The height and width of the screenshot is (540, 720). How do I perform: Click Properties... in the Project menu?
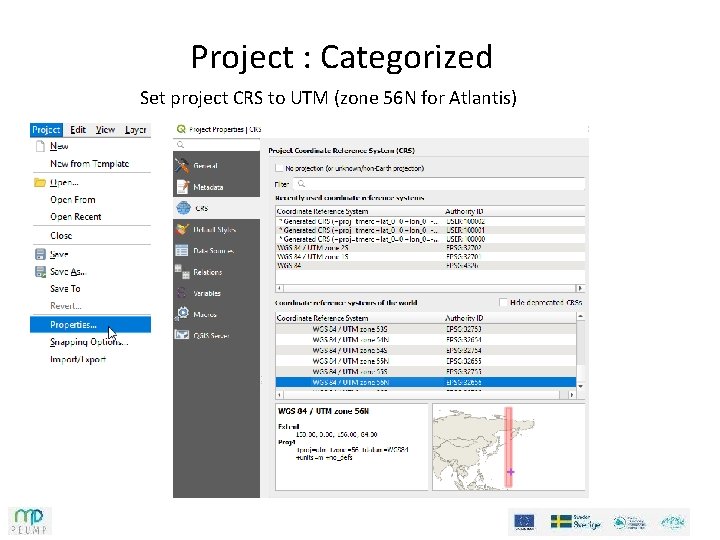(x=90, y=325)
